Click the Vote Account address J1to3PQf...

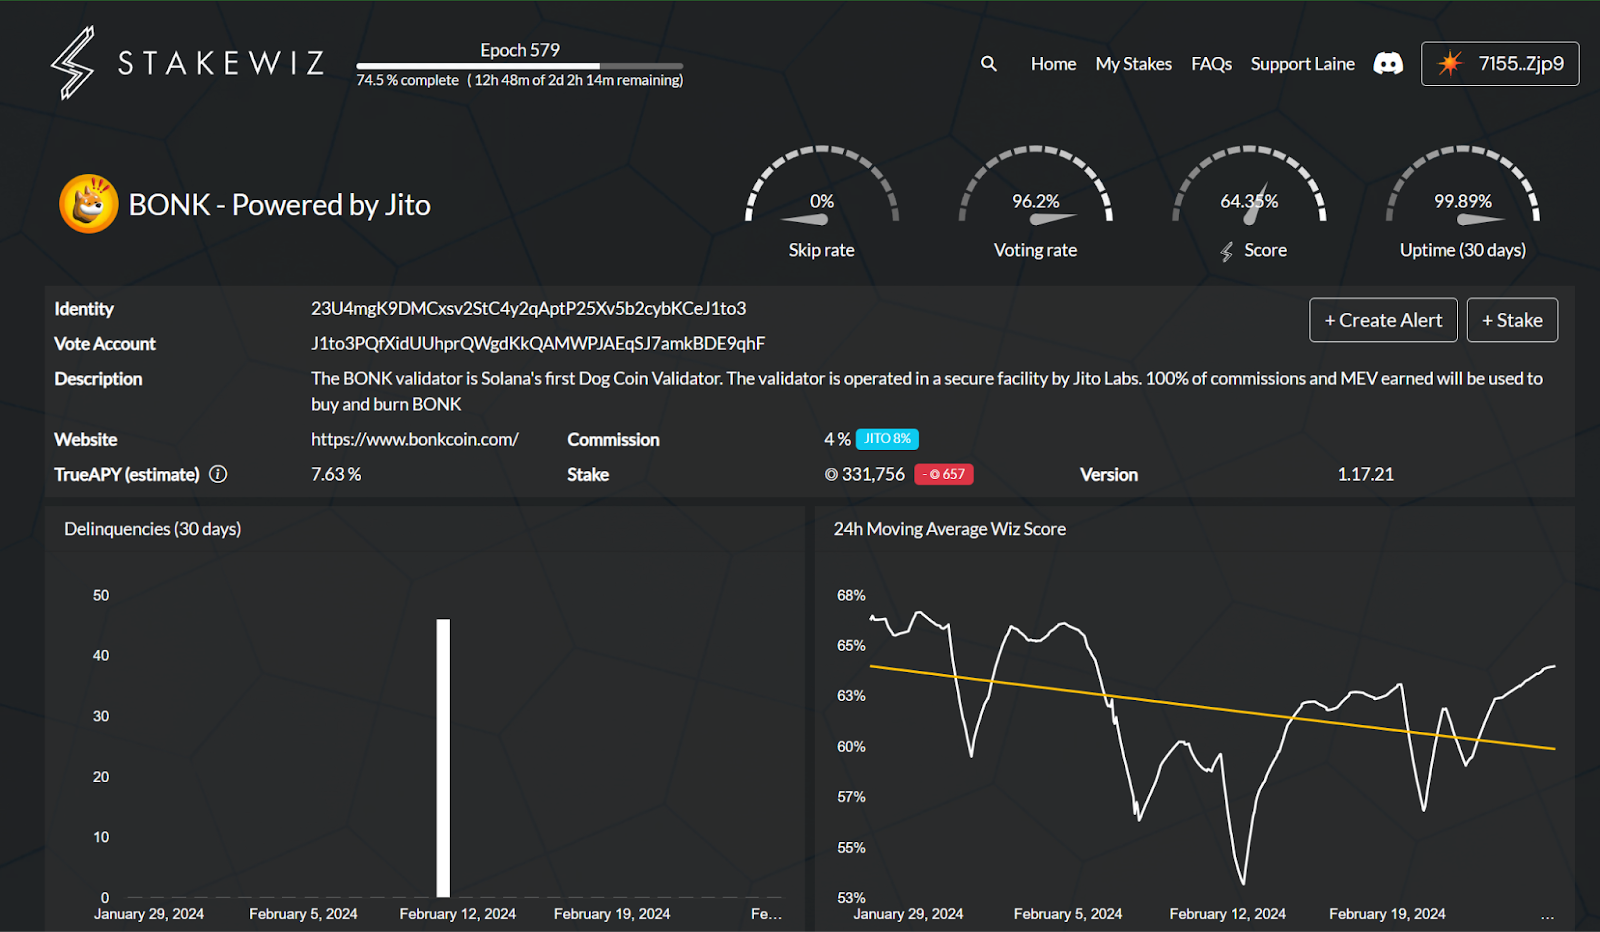(x=538, y=344)
